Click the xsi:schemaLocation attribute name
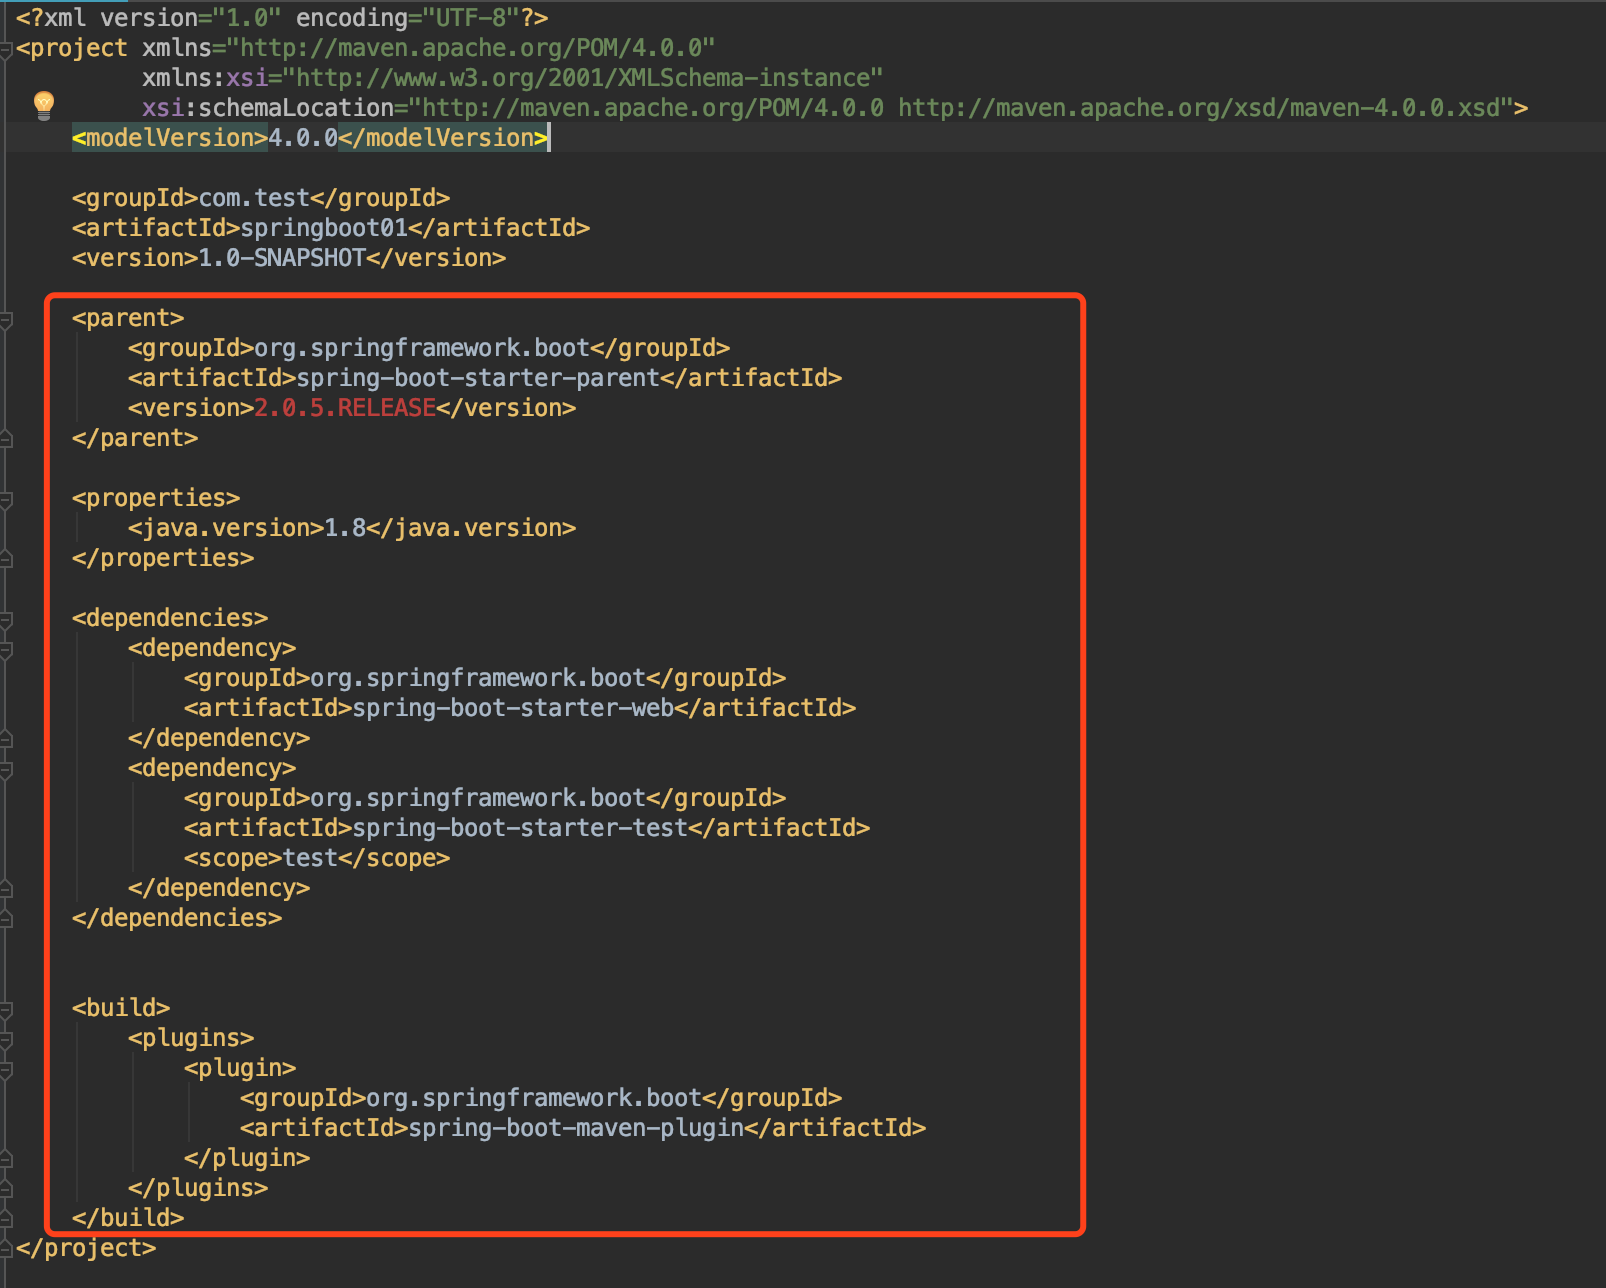Image resolution: width=1606 pixels, height=1288 pixels. tap(268, 108)
